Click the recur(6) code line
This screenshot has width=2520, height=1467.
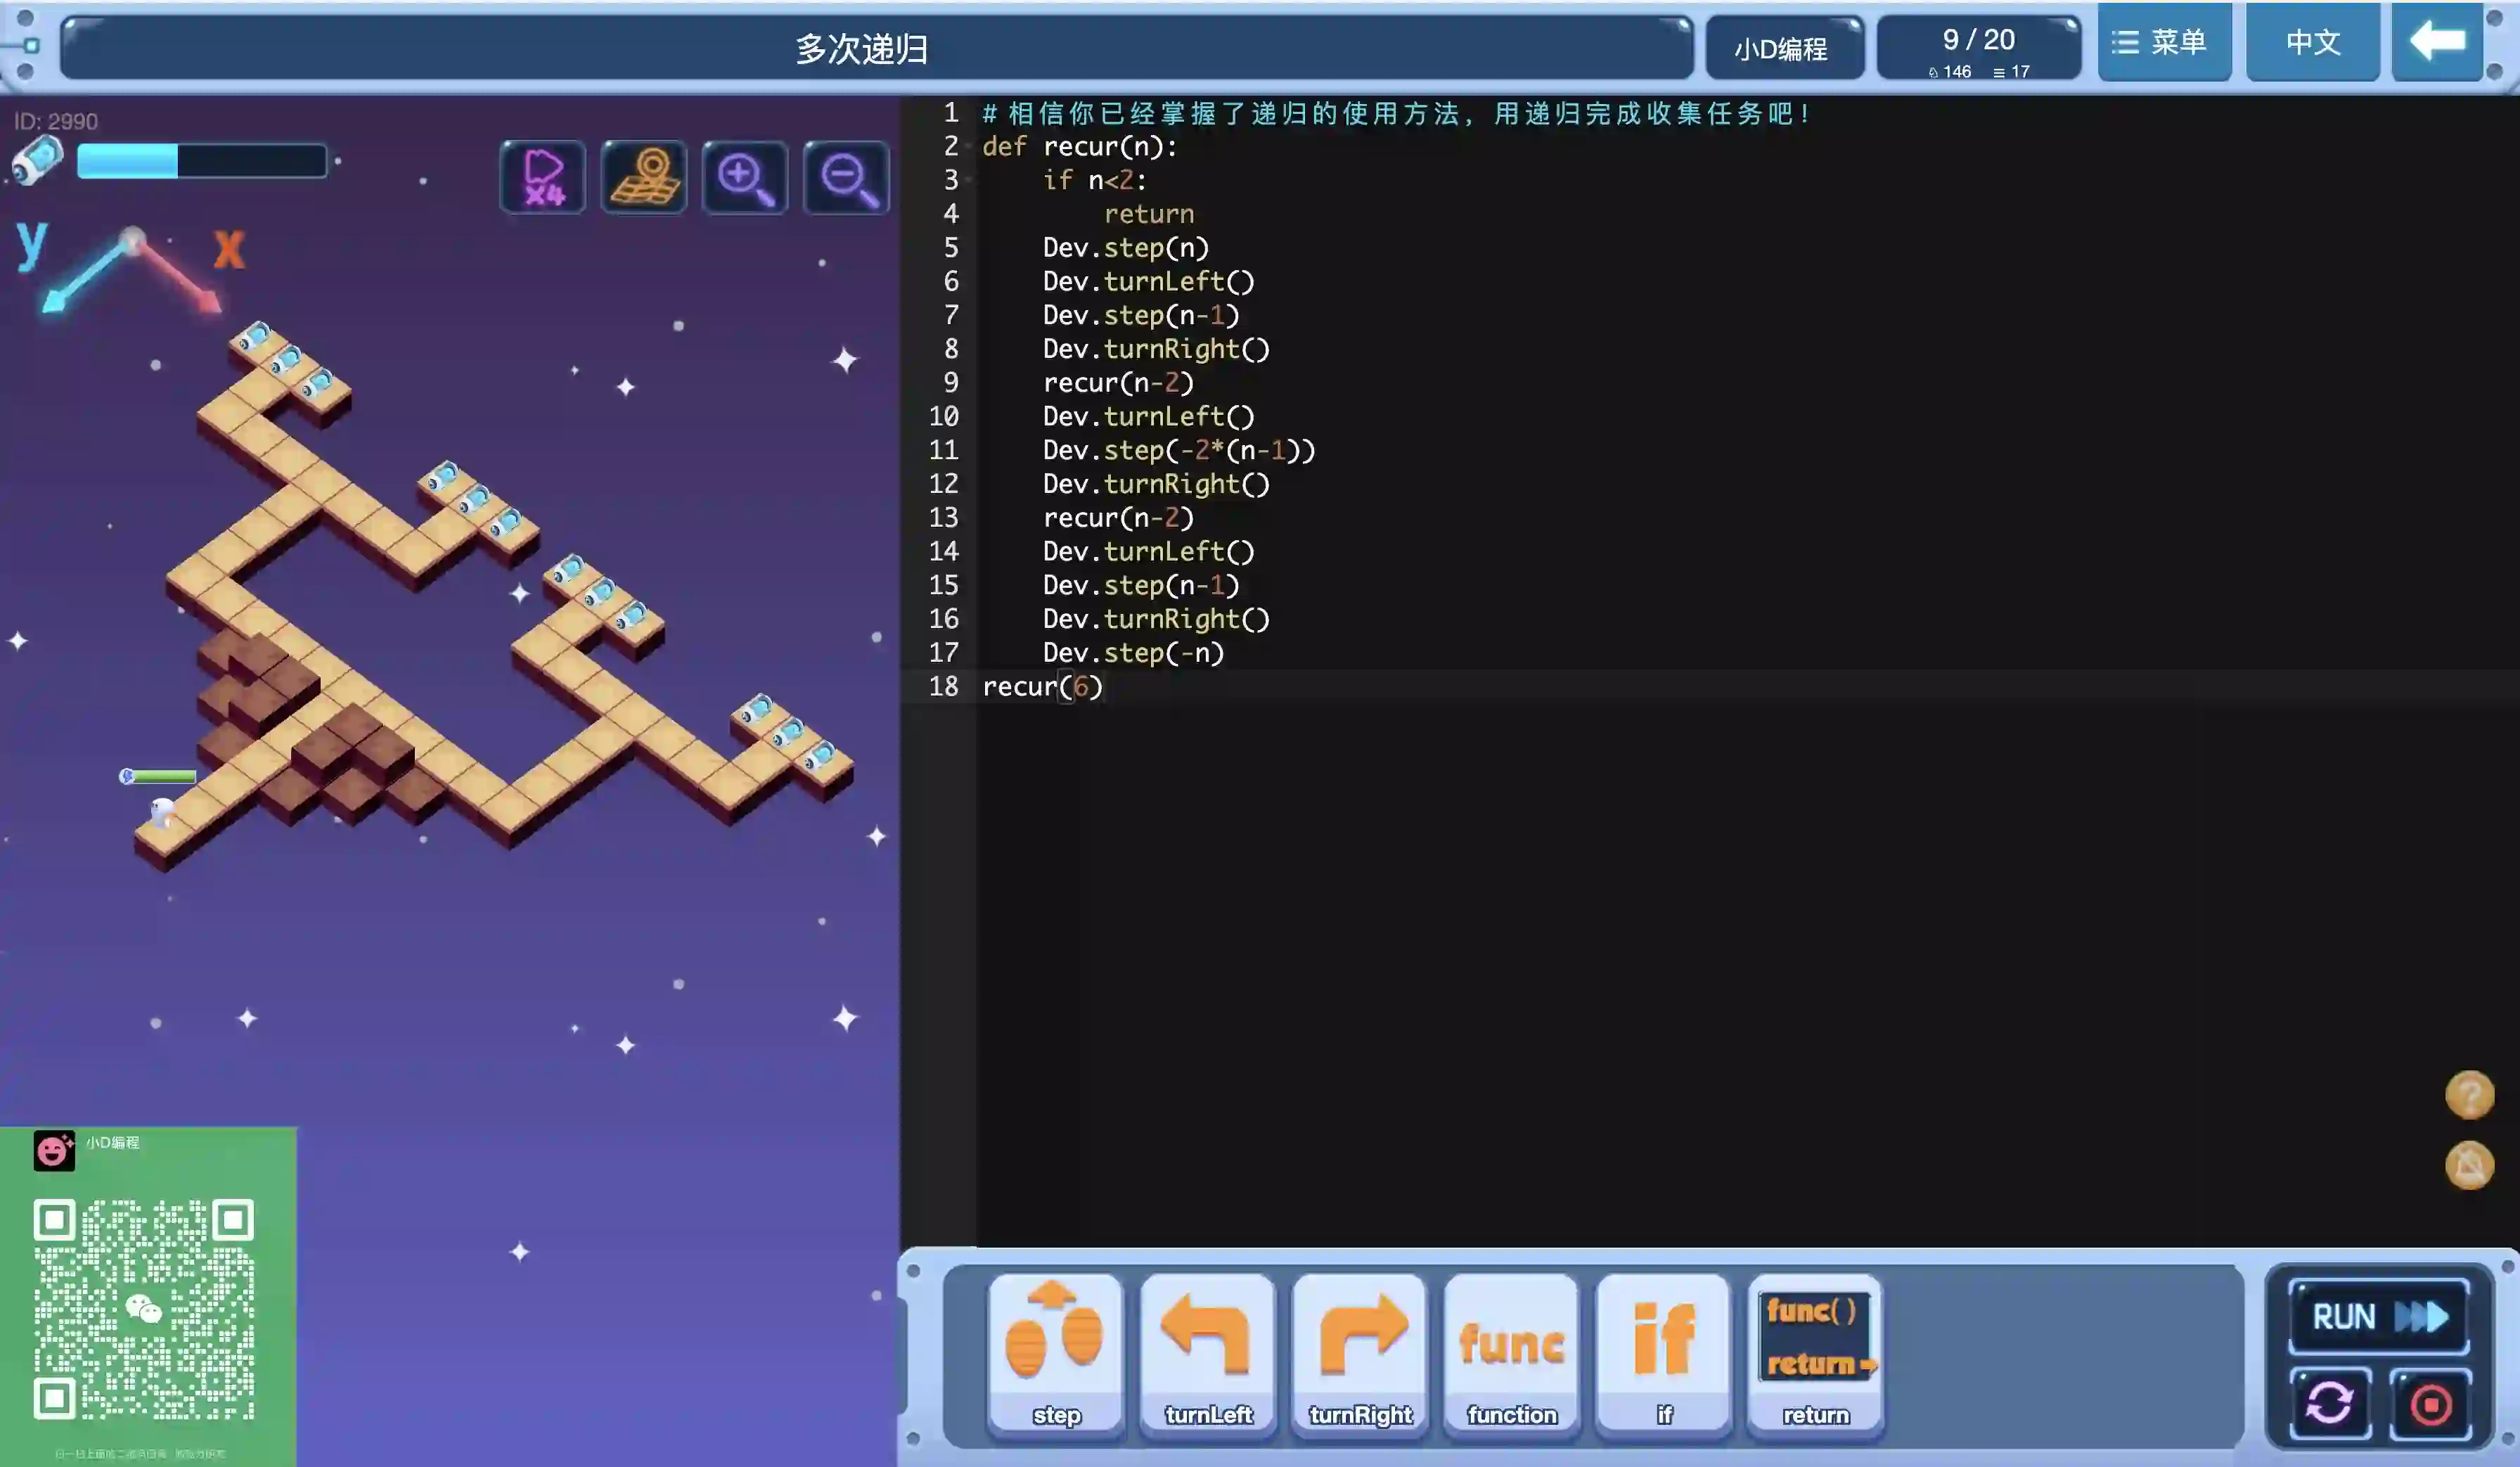point(1042,687)
